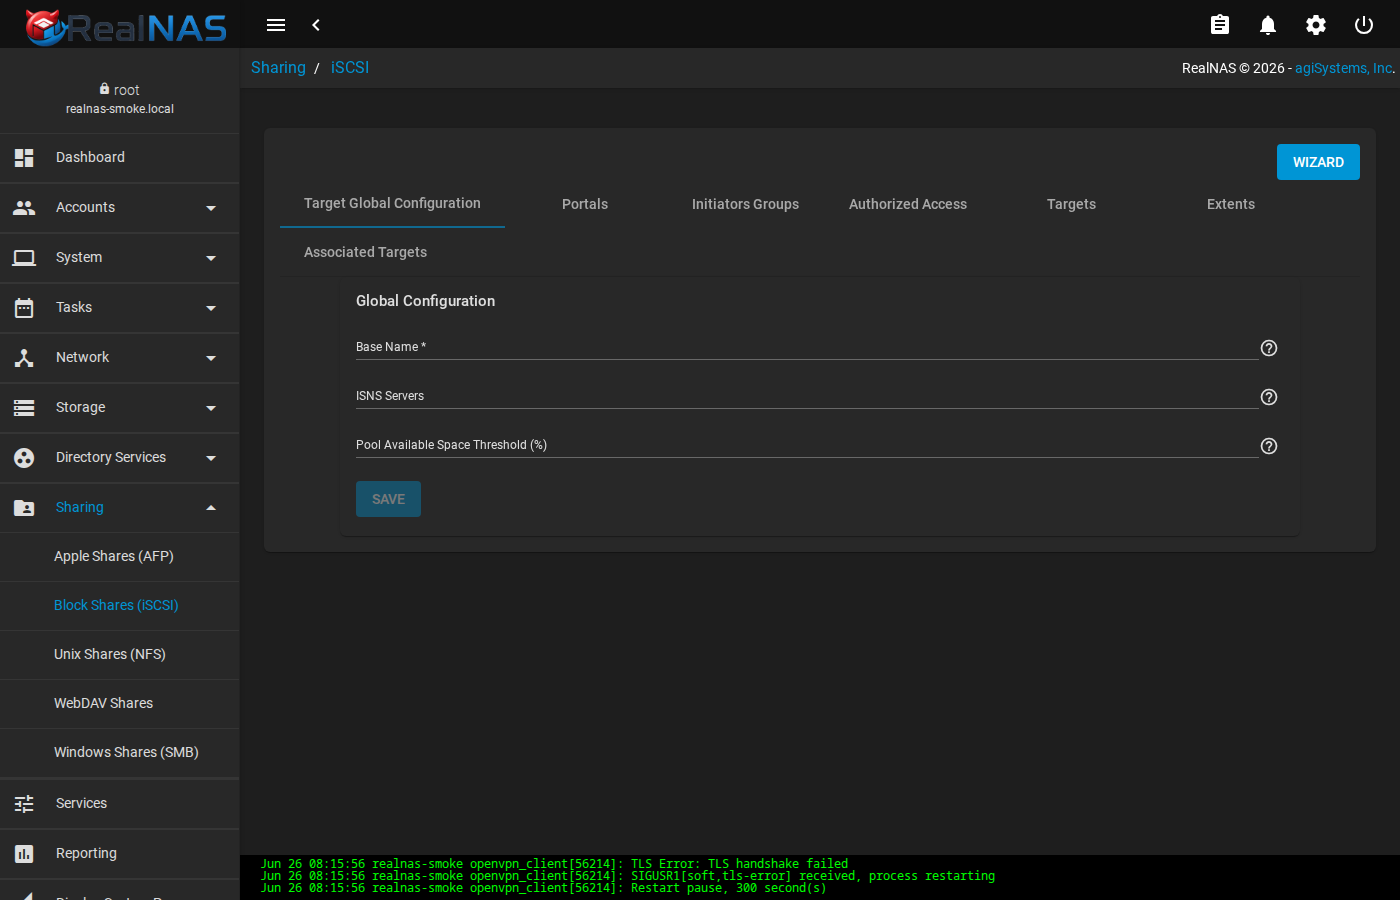Switch to the Targets tab
This screenshot has height=900, width=1400.
pos(1071,204)
